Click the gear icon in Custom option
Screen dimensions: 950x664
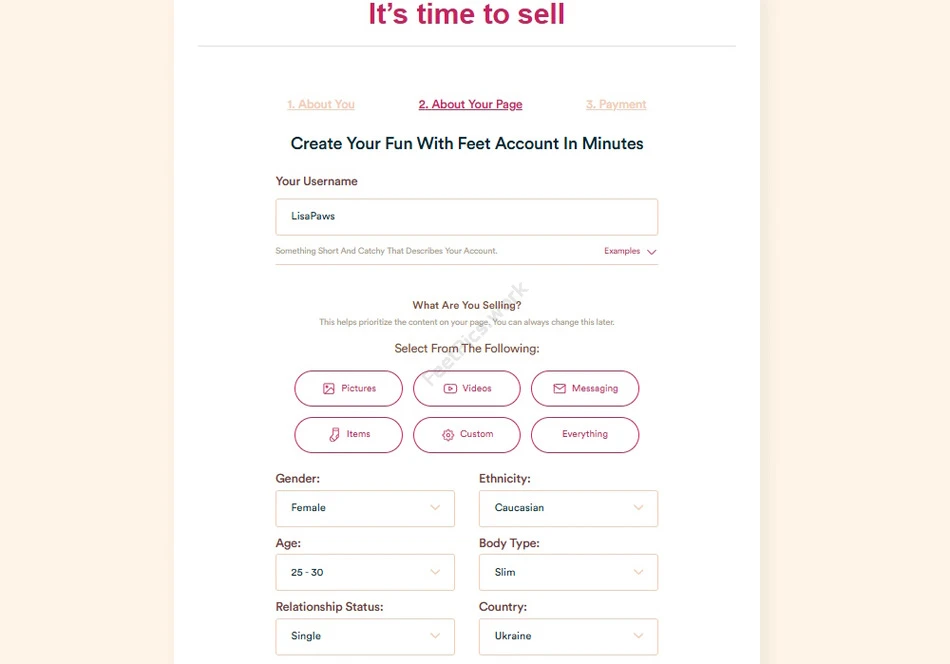[448, 435]
